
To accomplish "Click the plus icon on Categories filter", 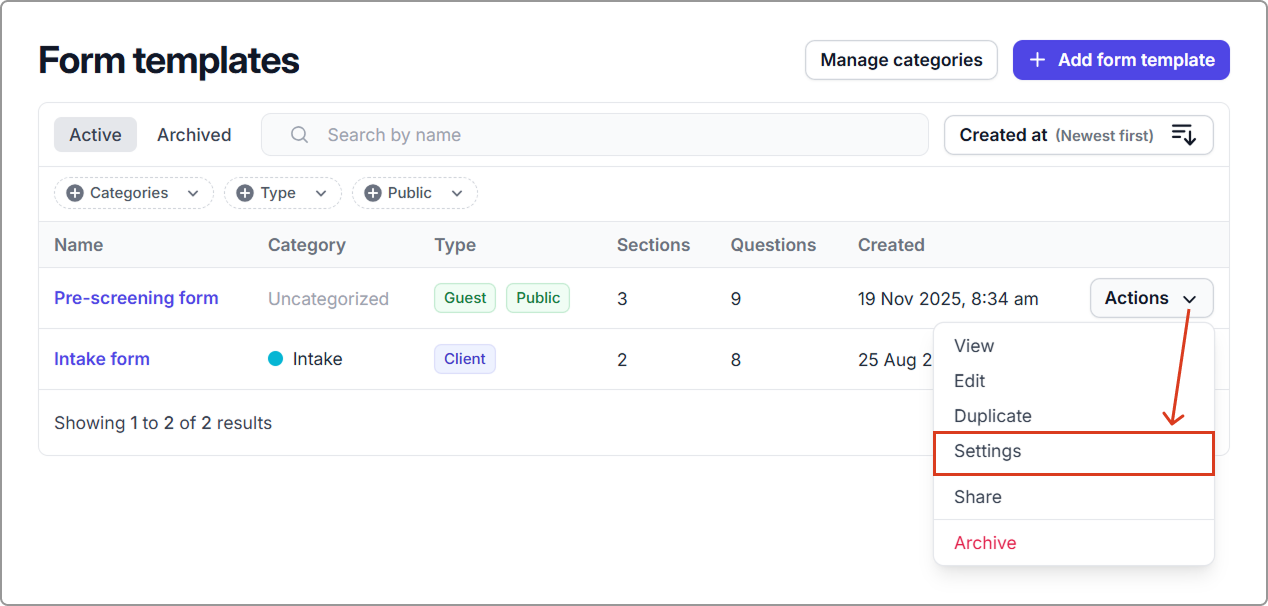I will point(75,193).
